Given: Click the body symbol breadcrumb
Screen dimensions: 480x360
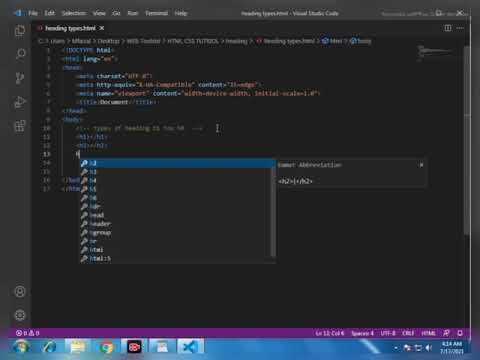Looking at the screenshot, I should (361, 41).
